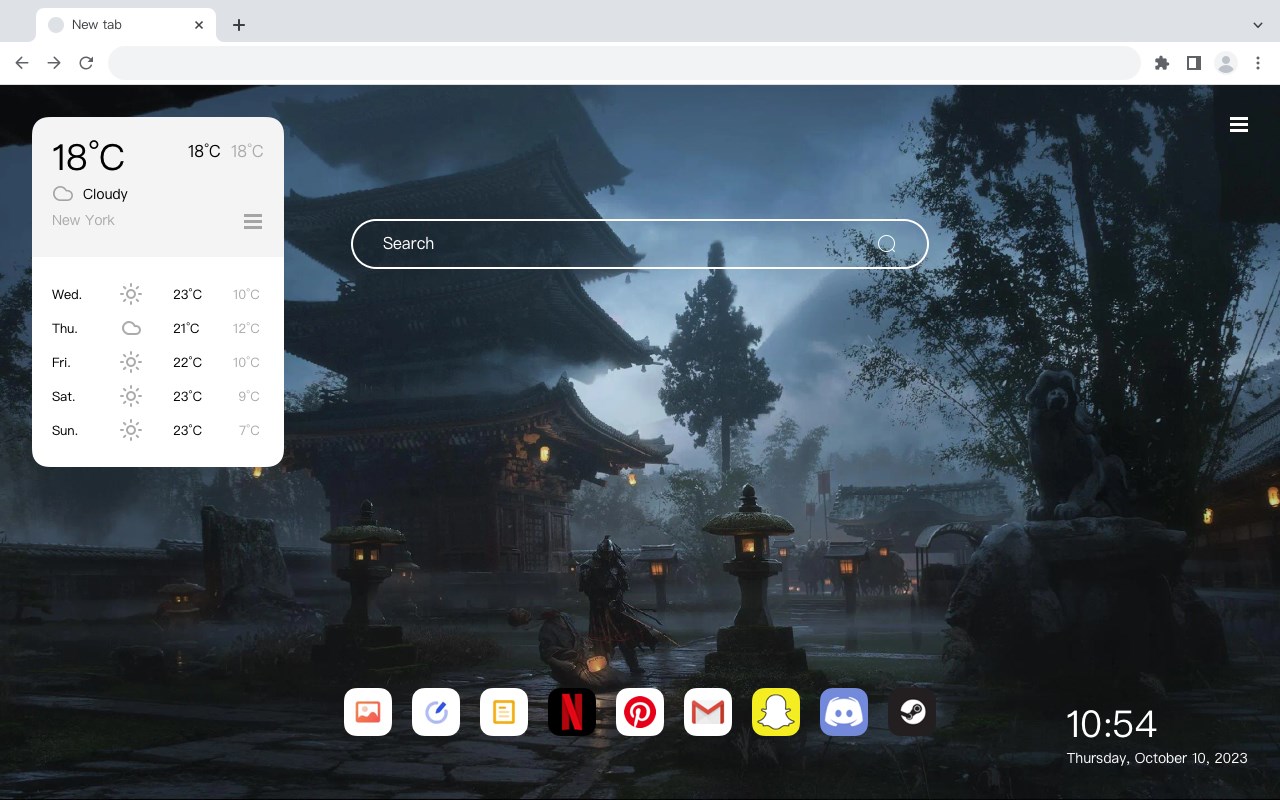Select the Fri. forecast row label
This screenshot has width=1280, height=800.
click(x=62, y=362)
